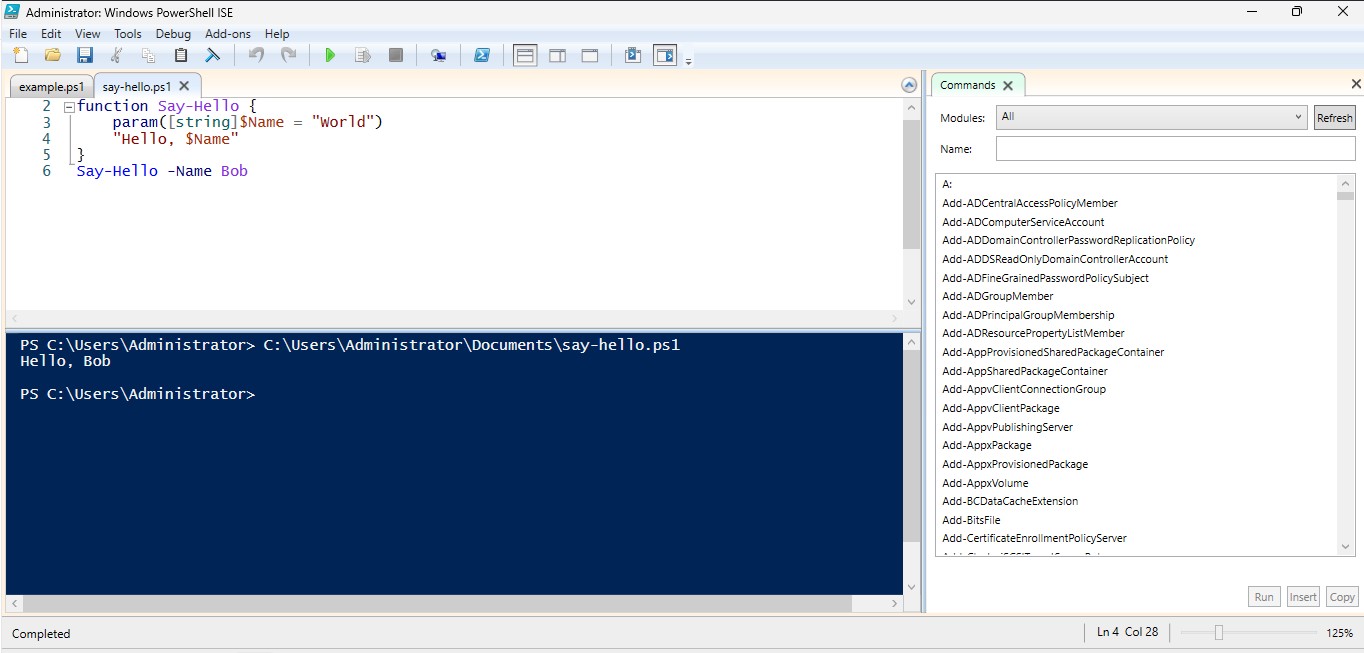This screenshot has height=653, width=1364.
Task: Click Ln 4 Col 28 in status bar
Action: (1127, 632)
